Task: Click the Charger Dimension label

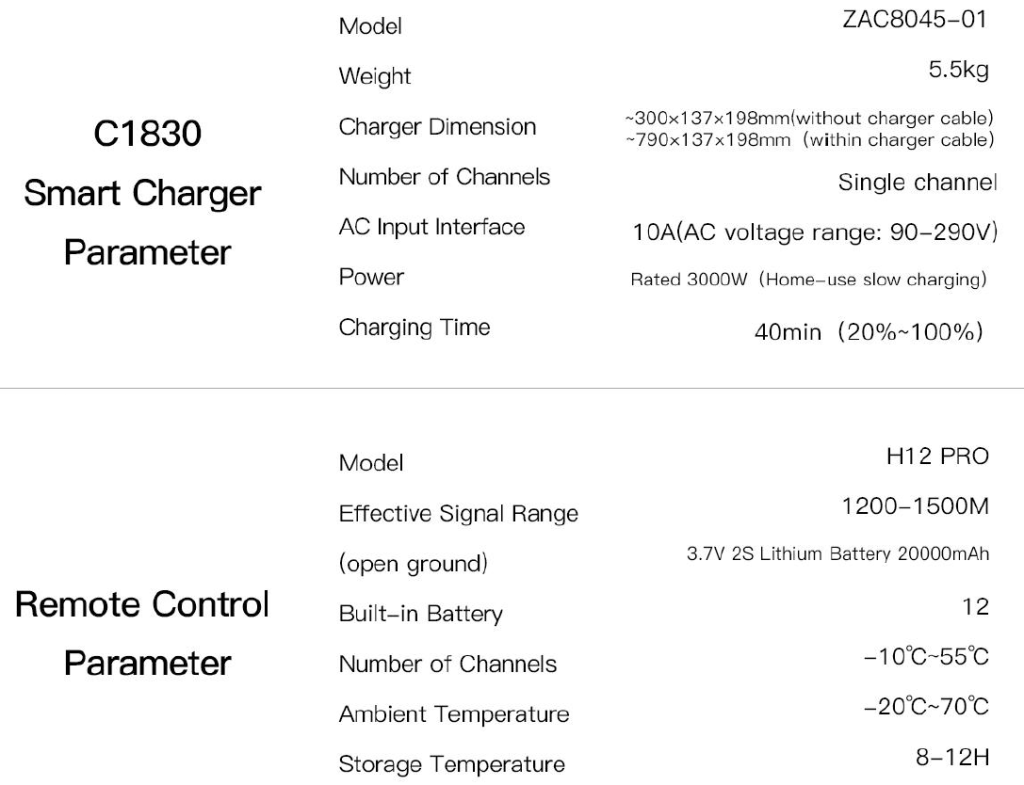Action: click(437, 127)
